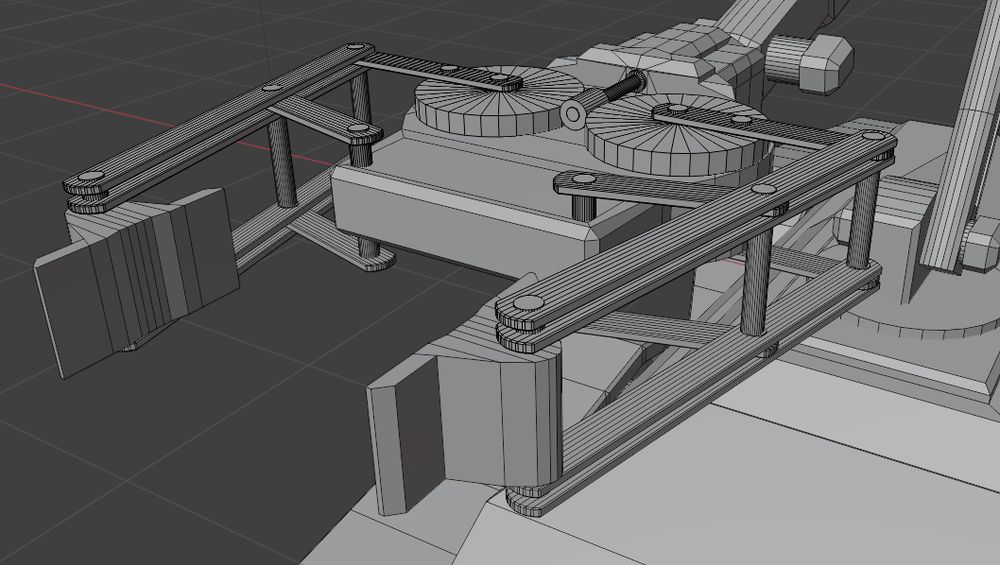Select the central gripper base block

tap(466, 204)
